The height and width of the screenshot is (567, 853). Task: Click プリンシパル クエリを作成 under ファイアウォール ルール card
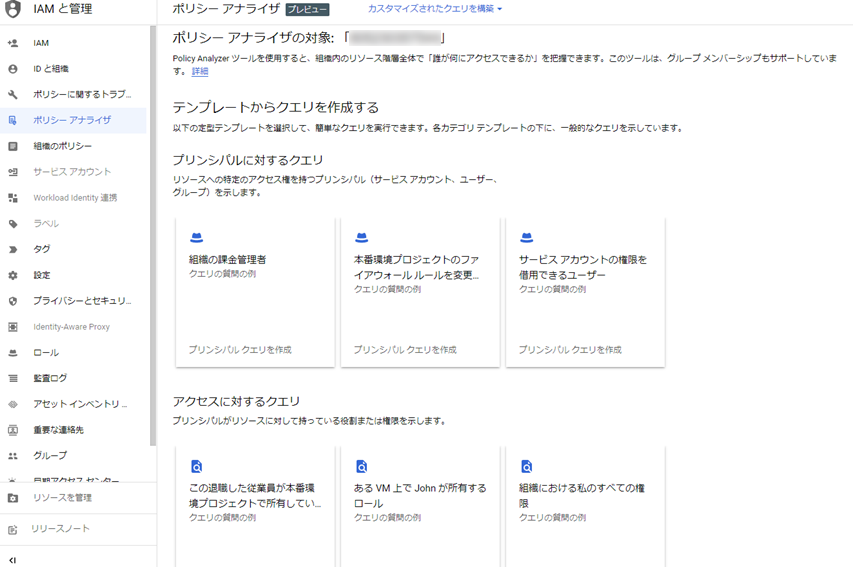pos(405,349)
